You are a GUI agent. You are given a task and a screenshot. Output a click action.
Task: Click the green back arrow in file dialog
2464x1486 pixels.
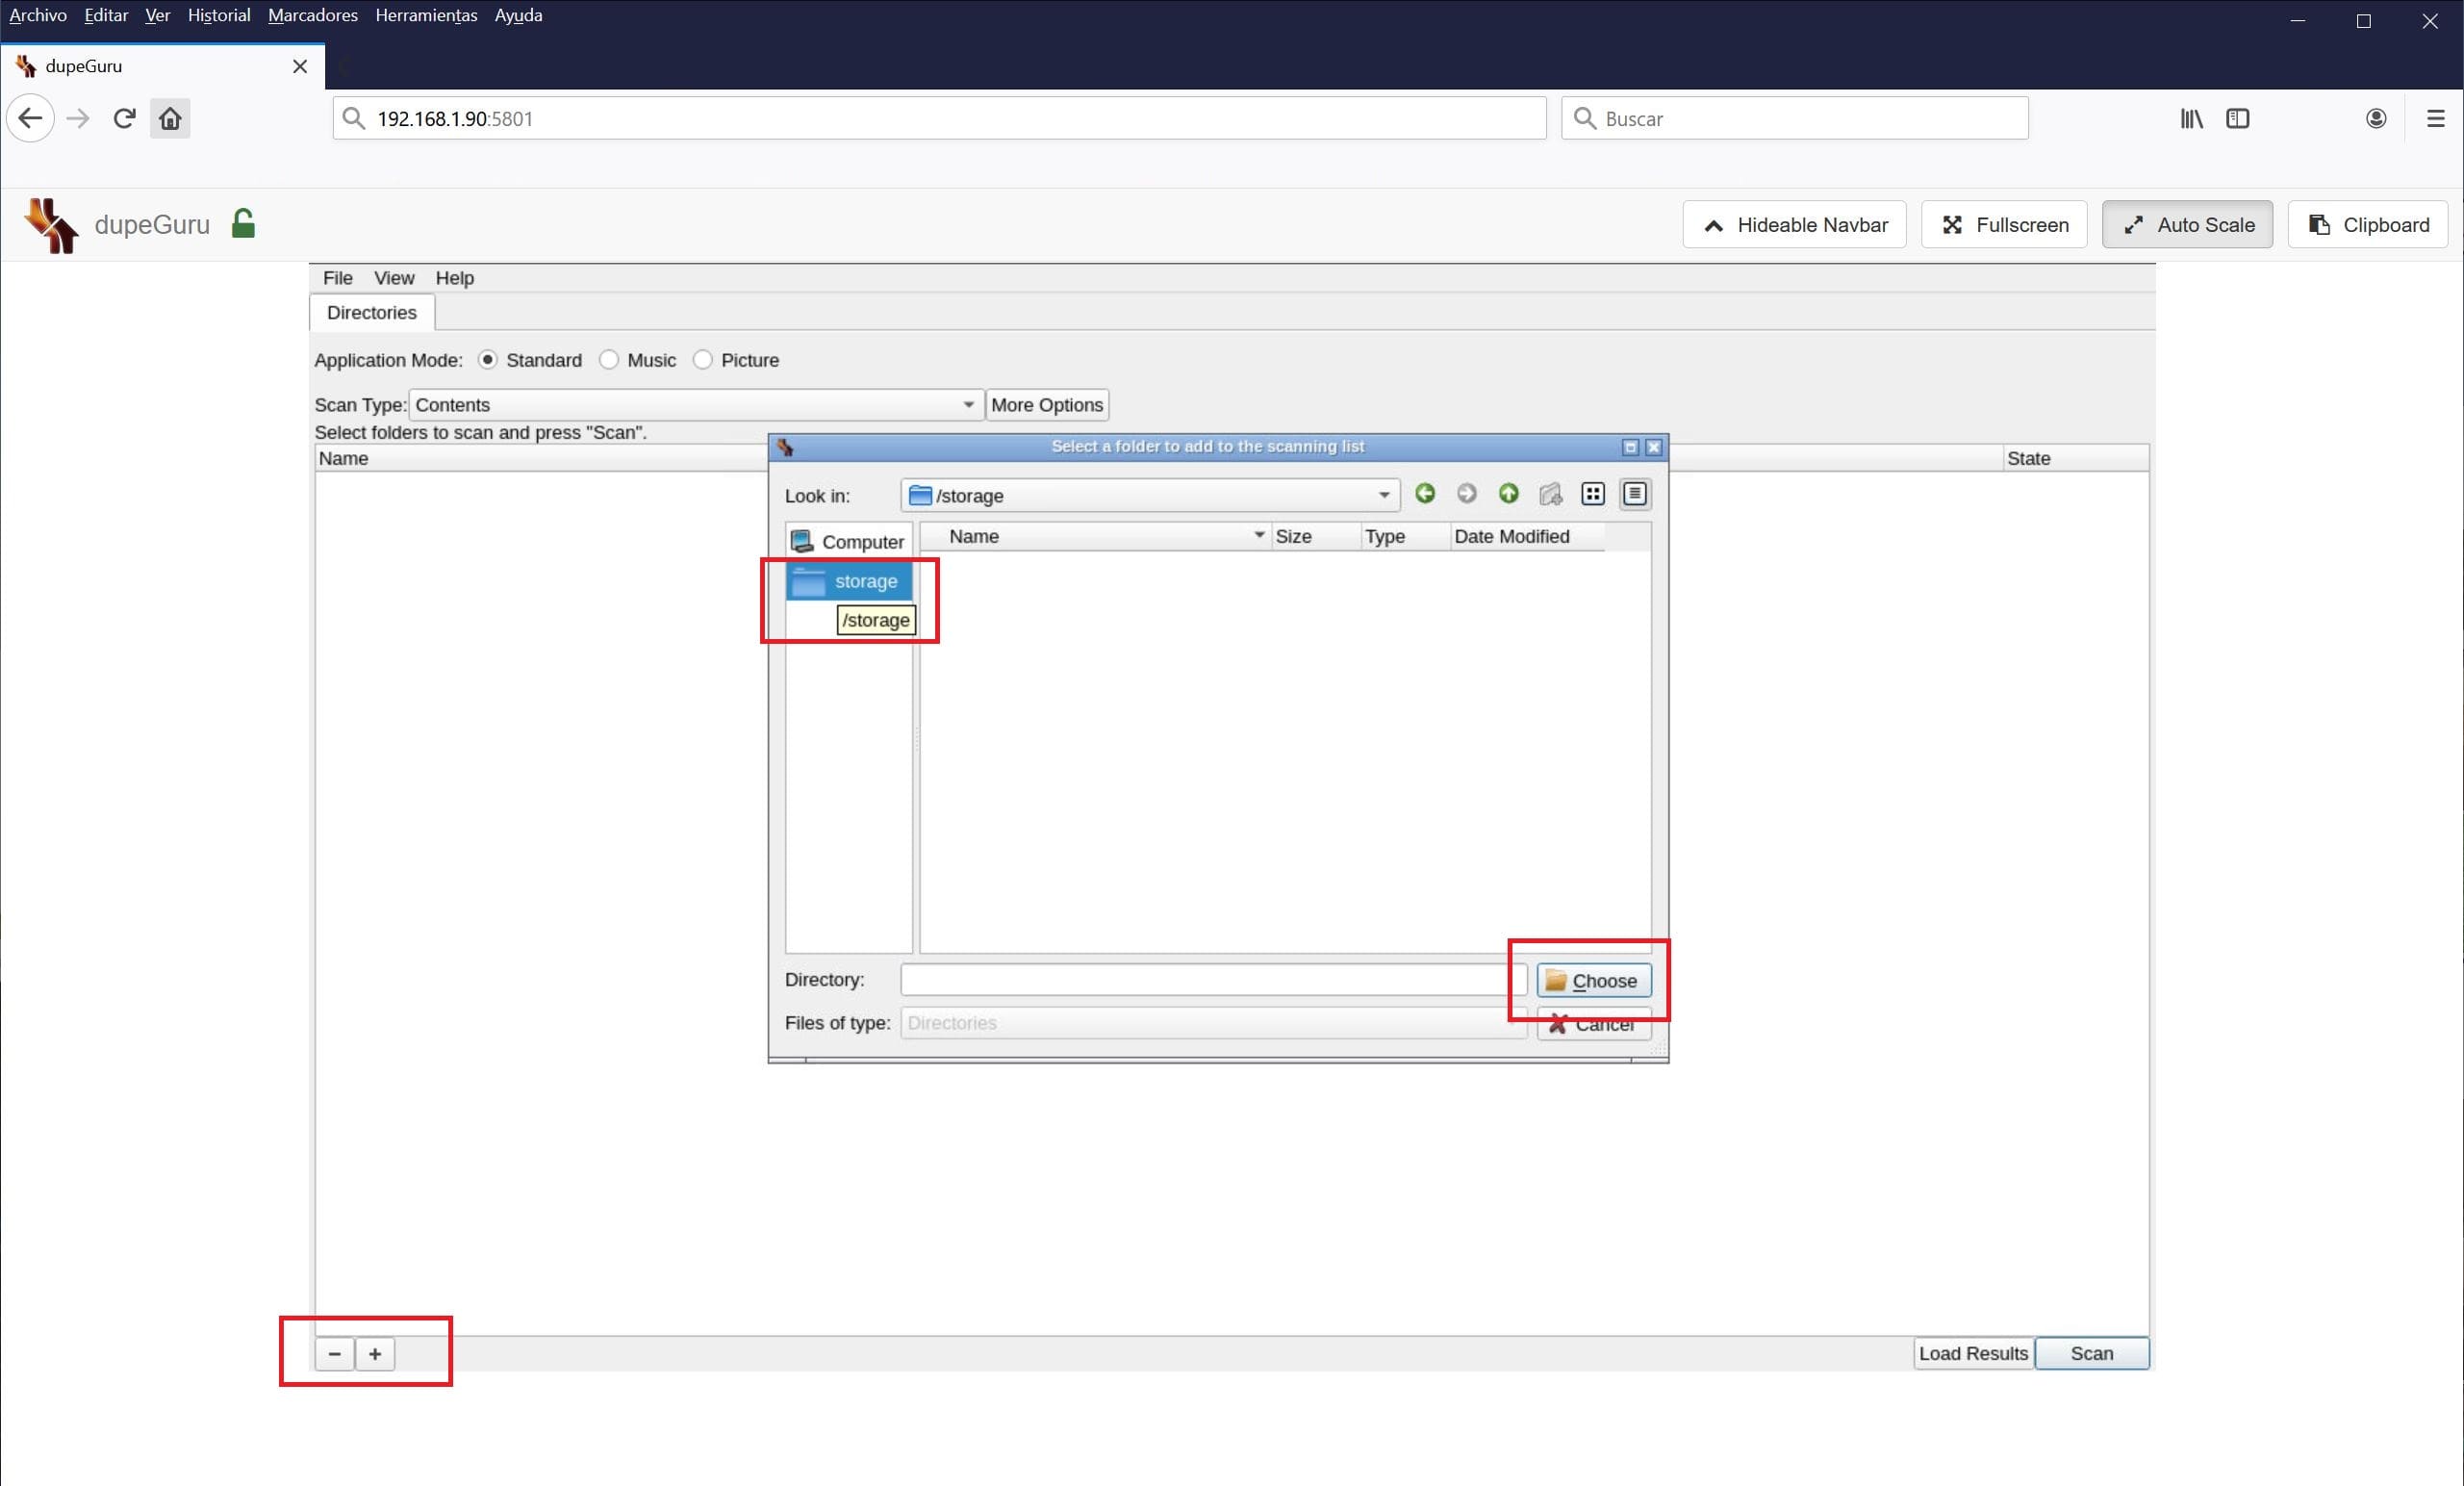[x=1425, y=494]
